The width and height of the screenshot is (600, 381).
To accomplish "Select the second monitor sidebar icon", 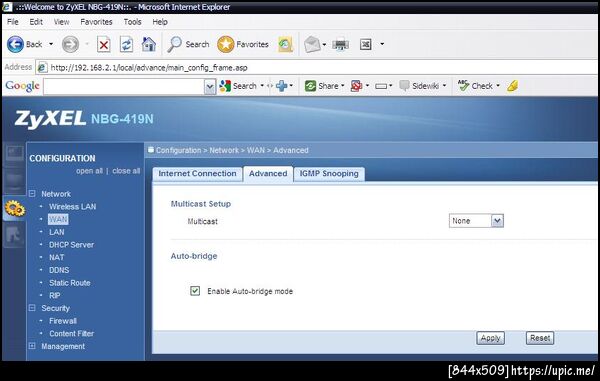I will click(15, 181).
